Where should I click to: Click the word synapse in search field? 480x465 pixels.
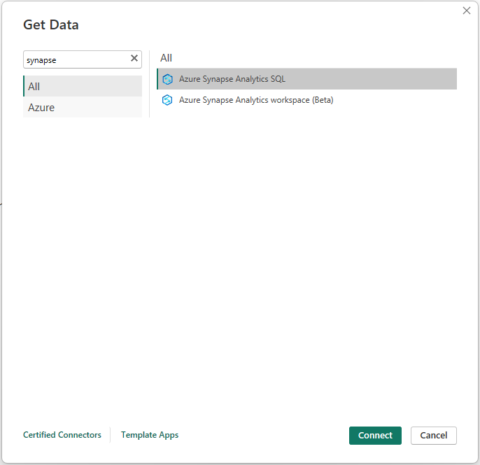pos(41,60)
